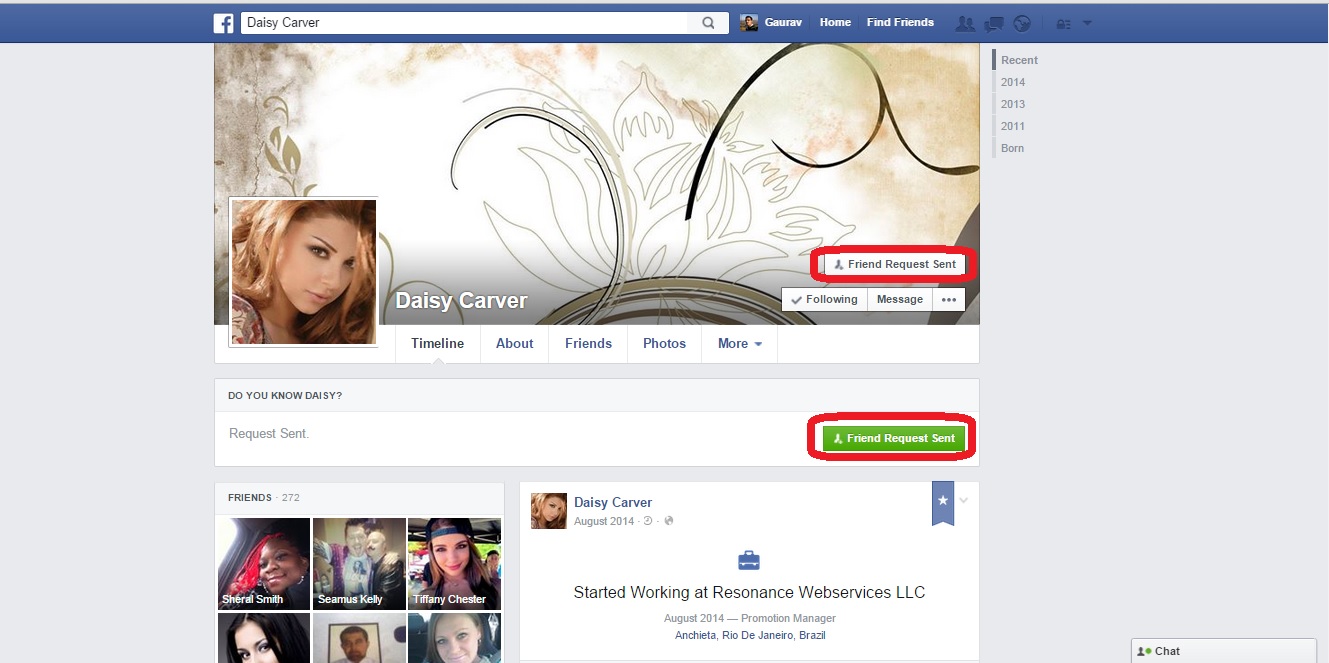
Task: Open Daisy Carver's large profile picture
Action: (304, 272)
